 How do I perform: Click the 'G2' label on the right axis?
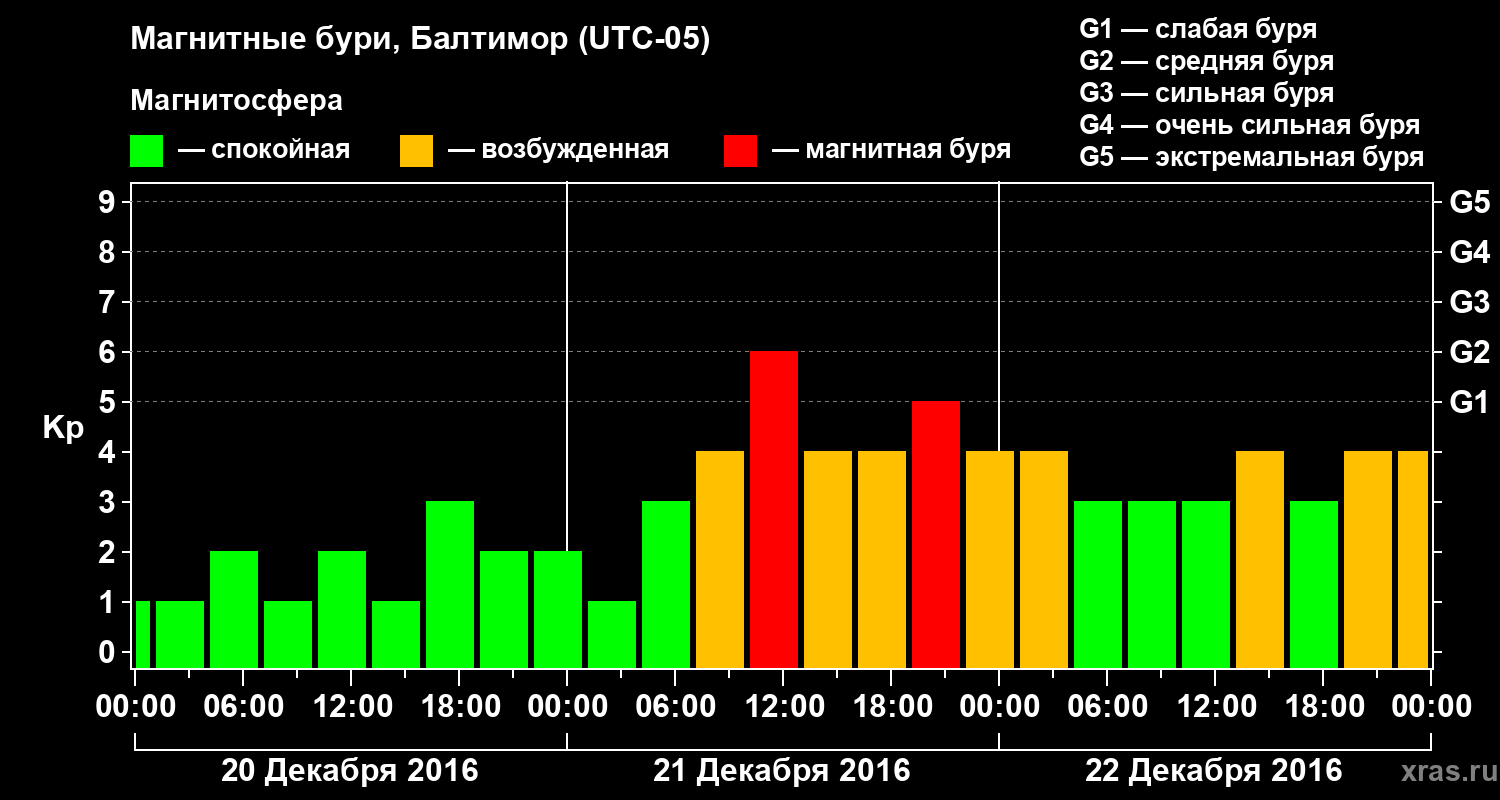pos(1469,352)
